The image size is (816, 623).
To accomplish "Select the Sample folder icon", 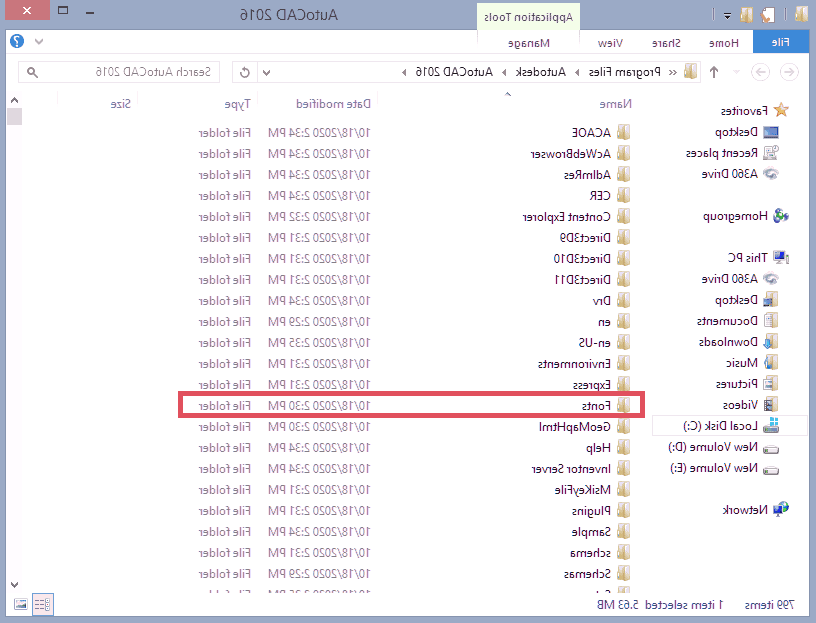I will tap(623, 531).
